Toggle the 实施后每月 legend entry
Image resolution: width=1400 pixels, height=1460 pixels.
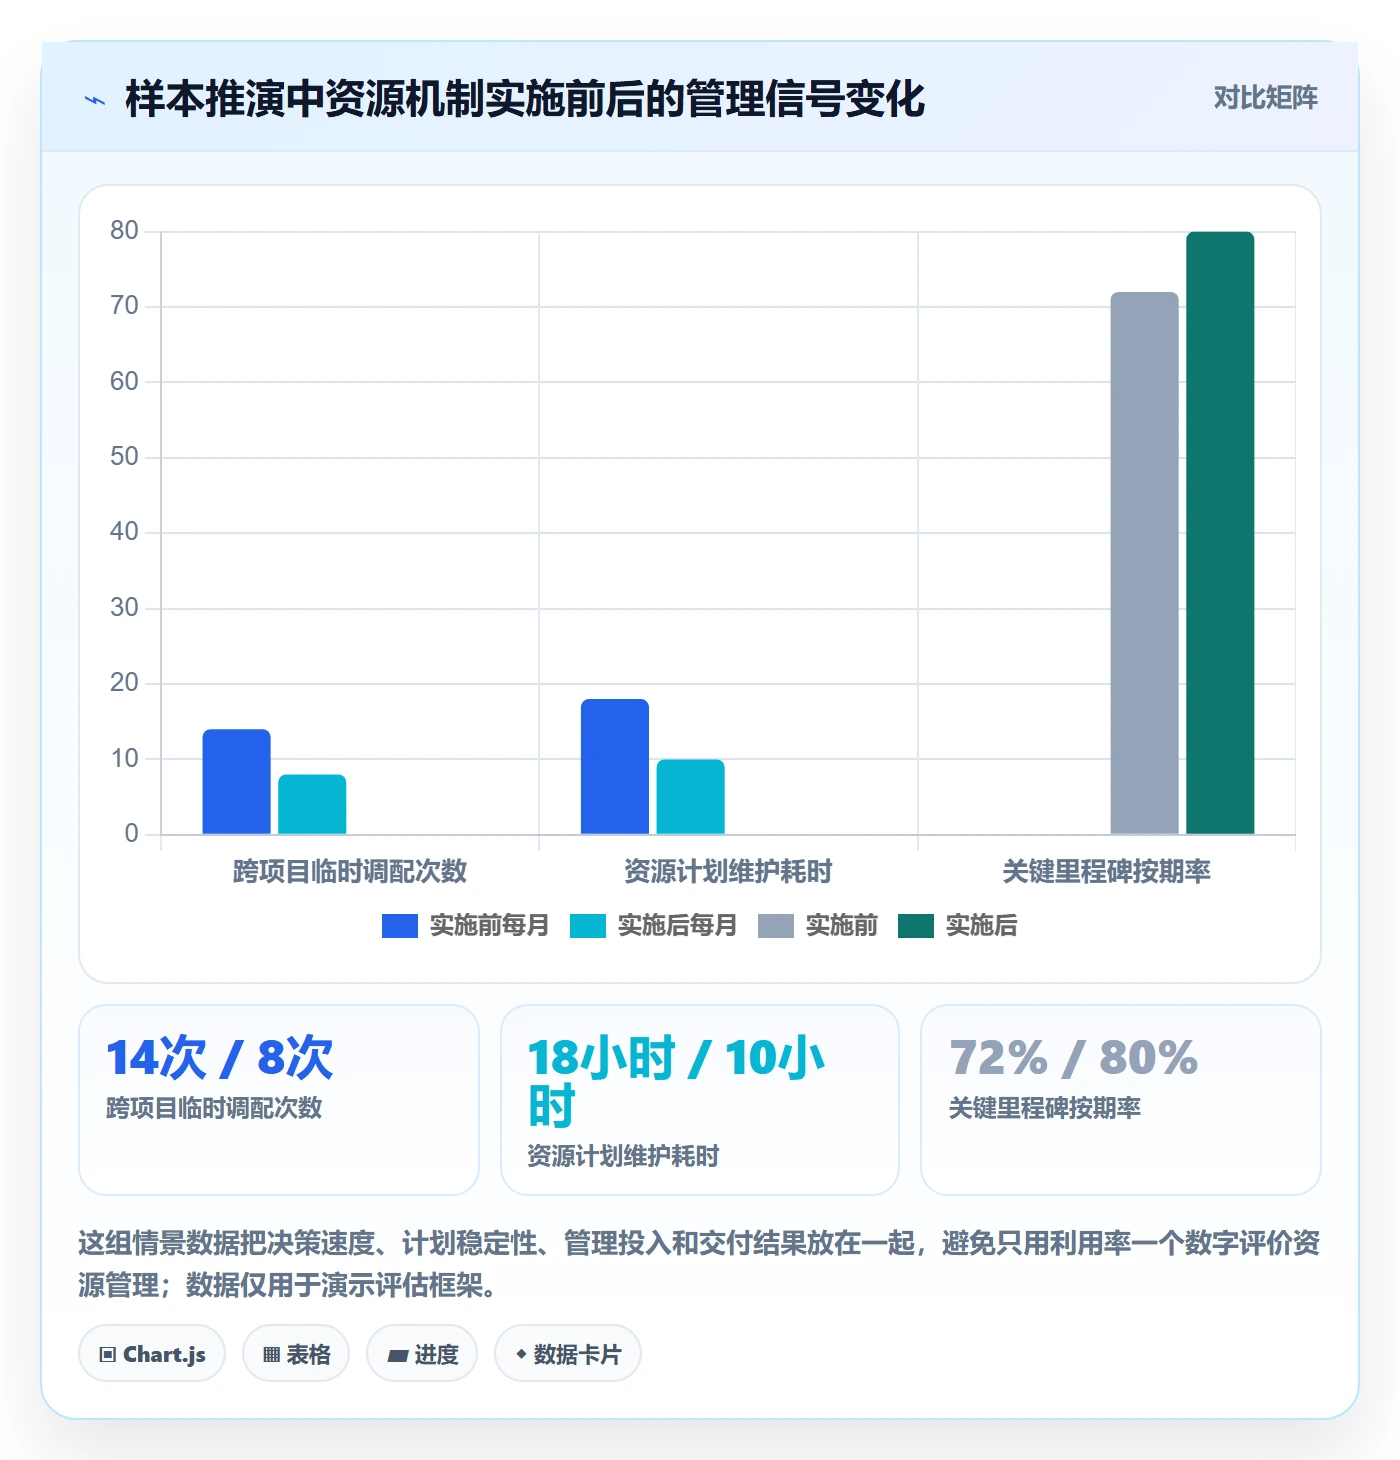pos(654,926)
